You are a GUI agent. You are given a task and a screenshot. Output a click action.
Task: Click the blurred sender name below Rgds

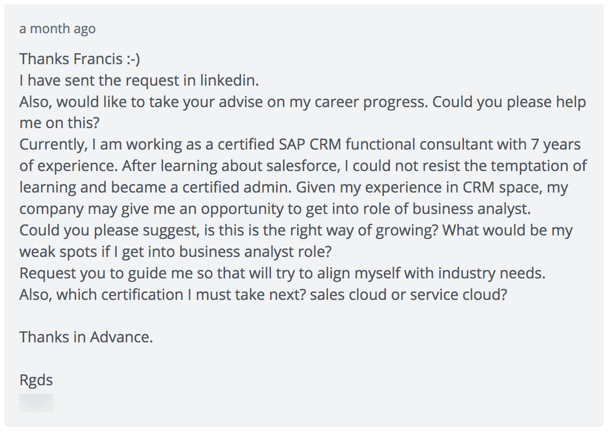(x=36, y=403)
